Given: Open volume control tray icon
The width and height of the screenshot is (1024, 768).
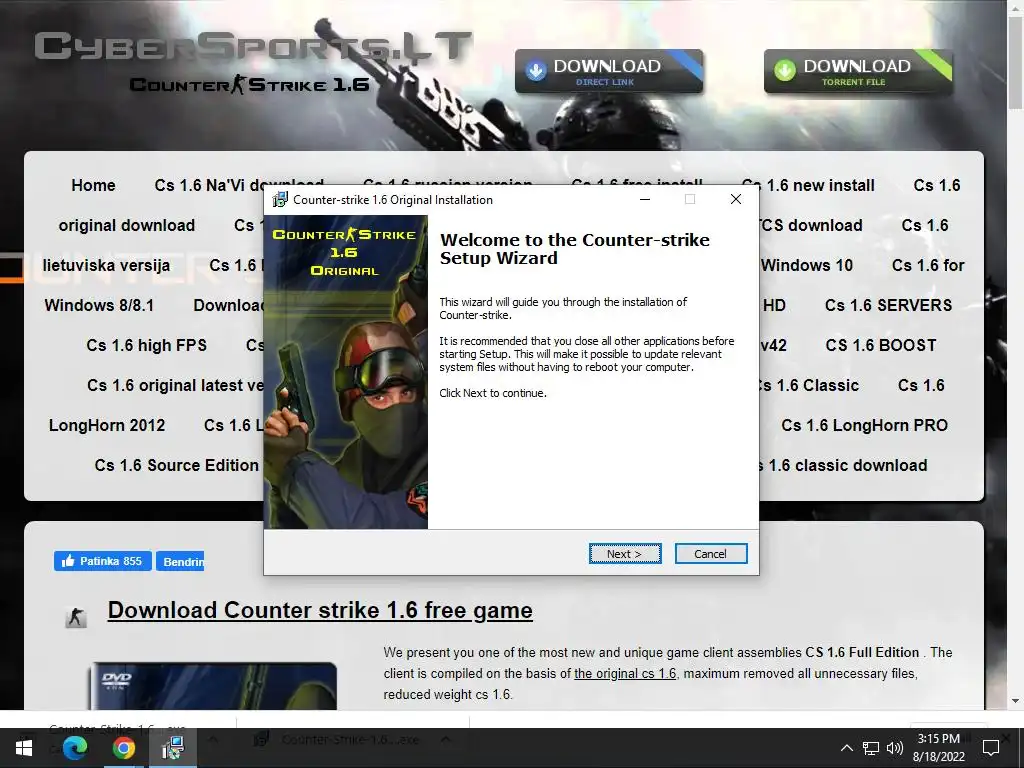Looking at the screenshot, I should tap(895, 748).
